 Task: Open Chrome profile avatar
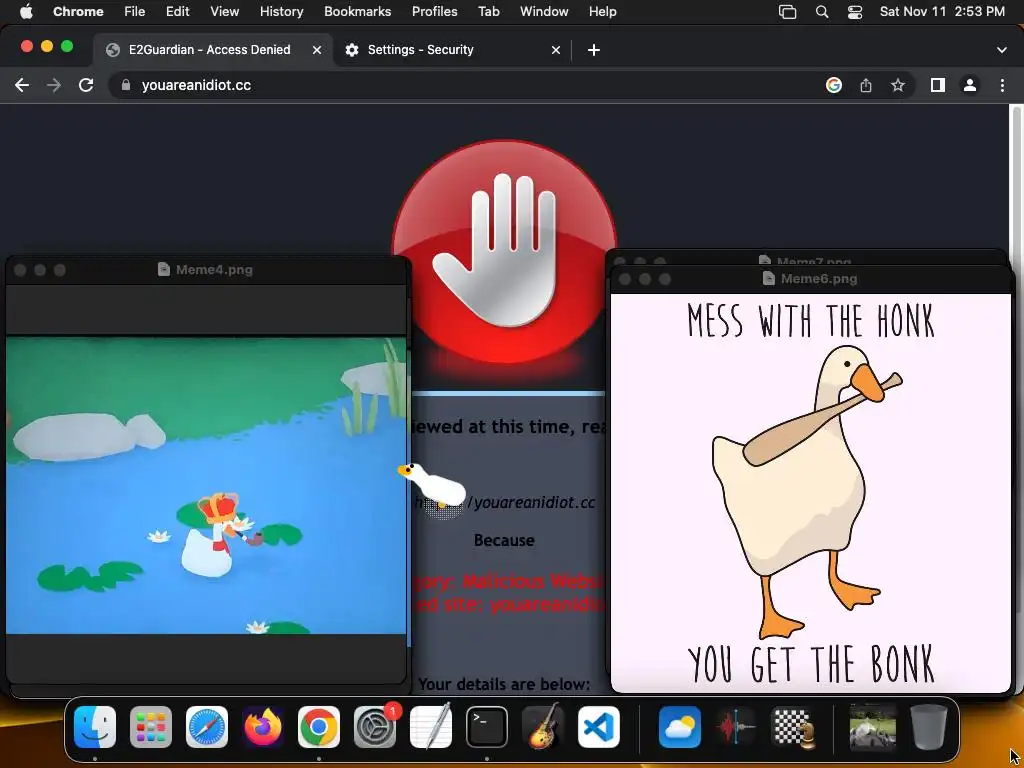coord(970,86)
